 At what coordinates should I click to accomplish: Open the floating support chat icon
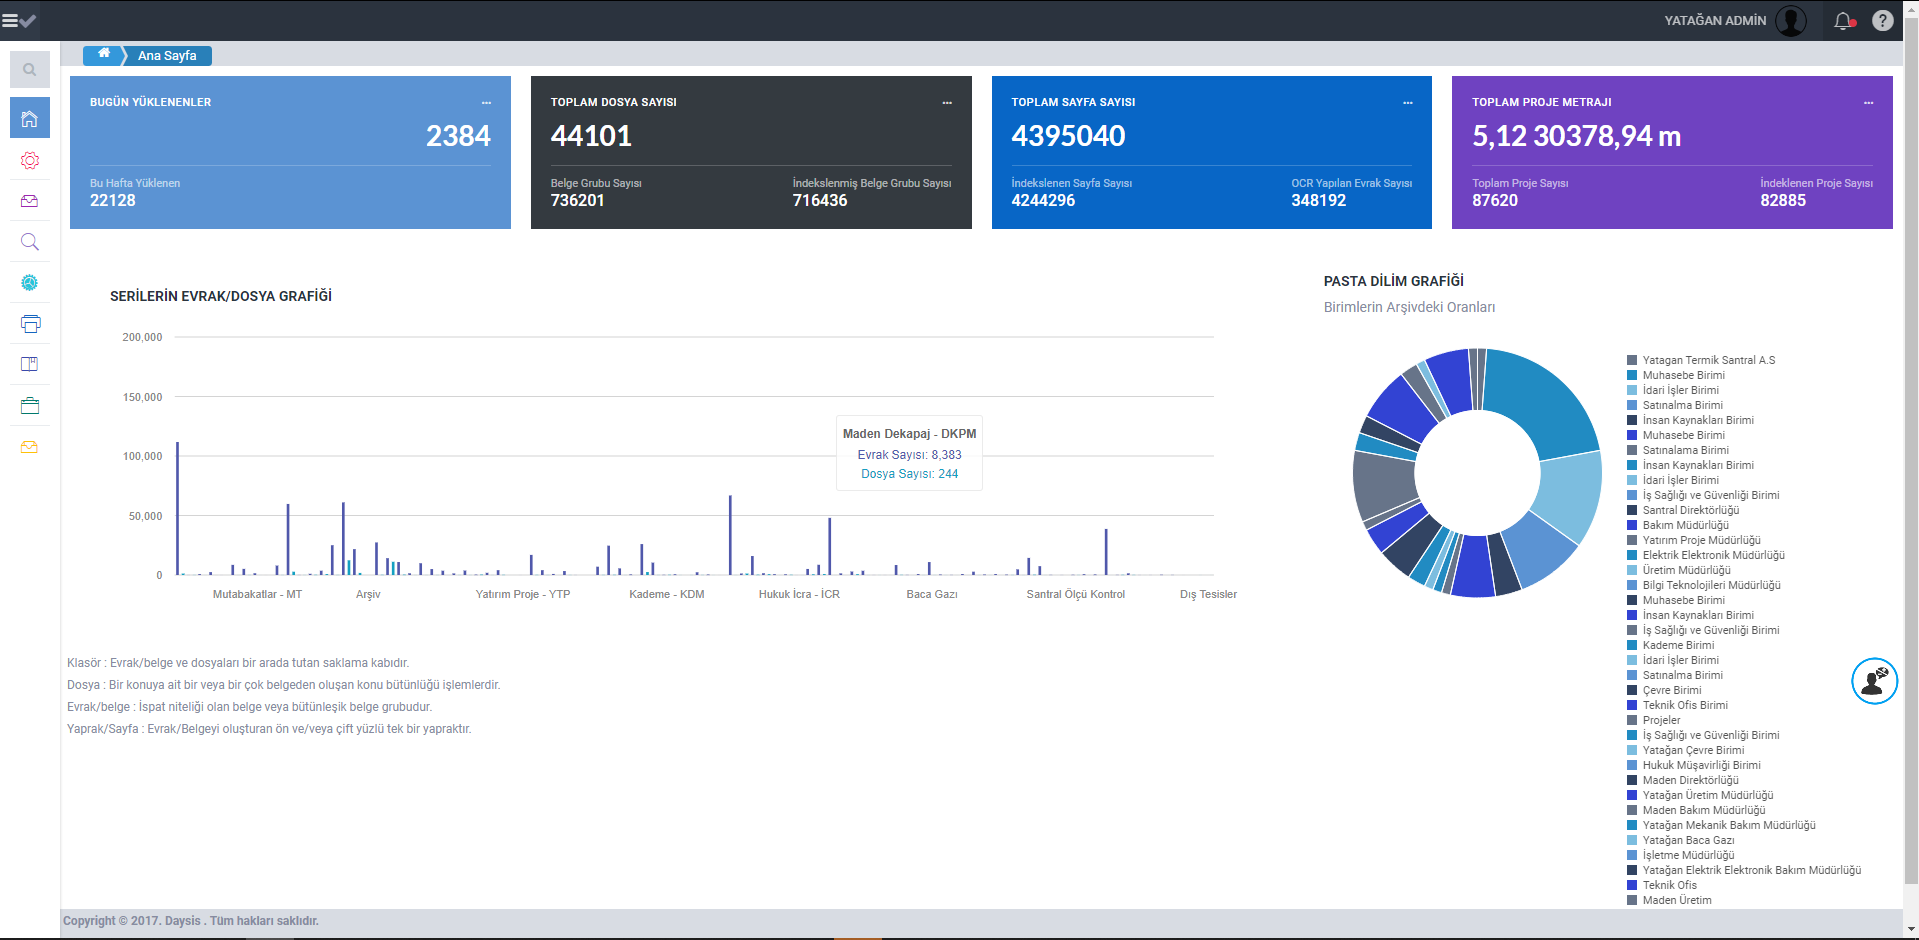[1874, 681]
